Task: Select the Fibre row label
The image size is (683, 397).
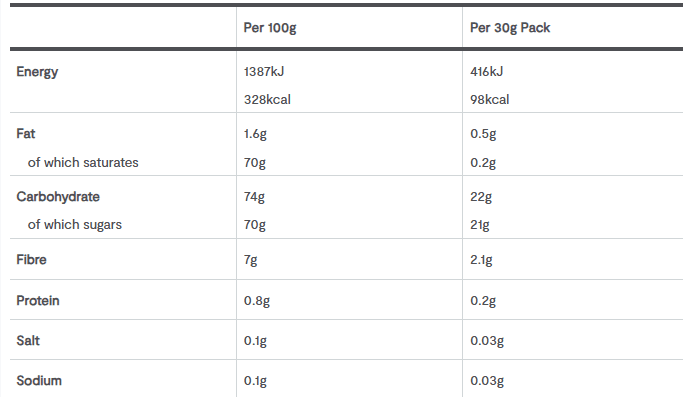Action: (x=31, y=260)
